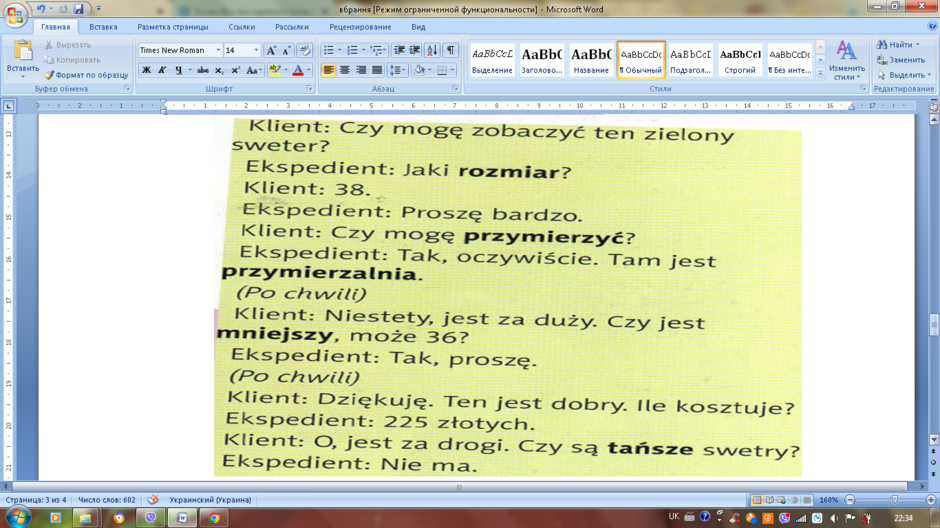The image size is (940, 528).
Task: Expand Paragraph (Абзац) dialog launcher
Action: point(455,89)
